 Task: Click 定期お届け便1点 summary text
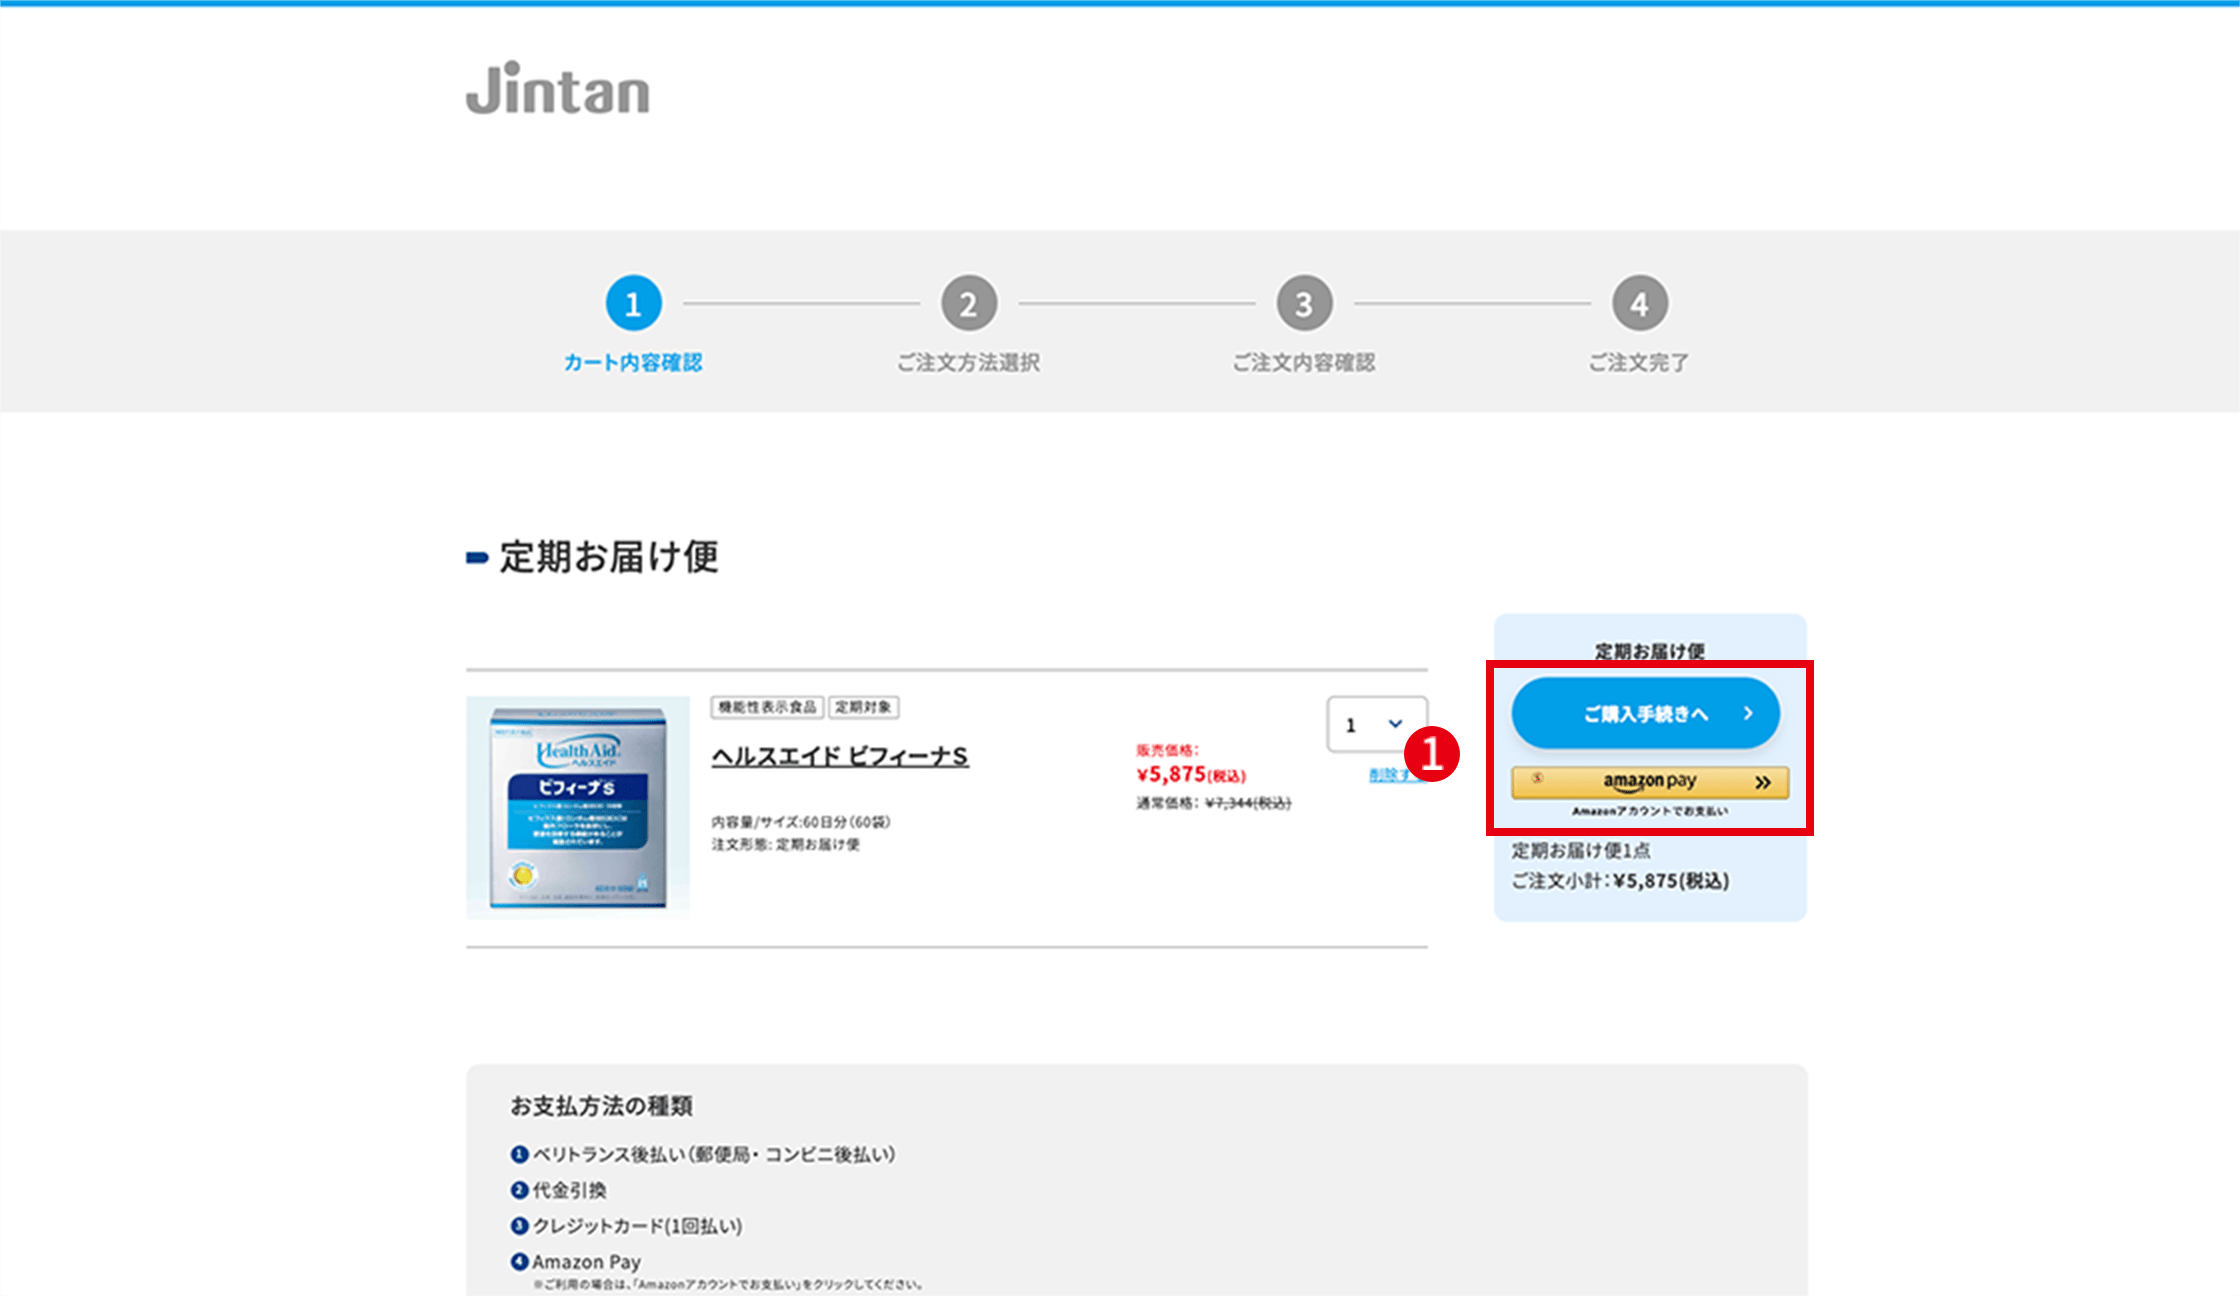(1581, 851)
